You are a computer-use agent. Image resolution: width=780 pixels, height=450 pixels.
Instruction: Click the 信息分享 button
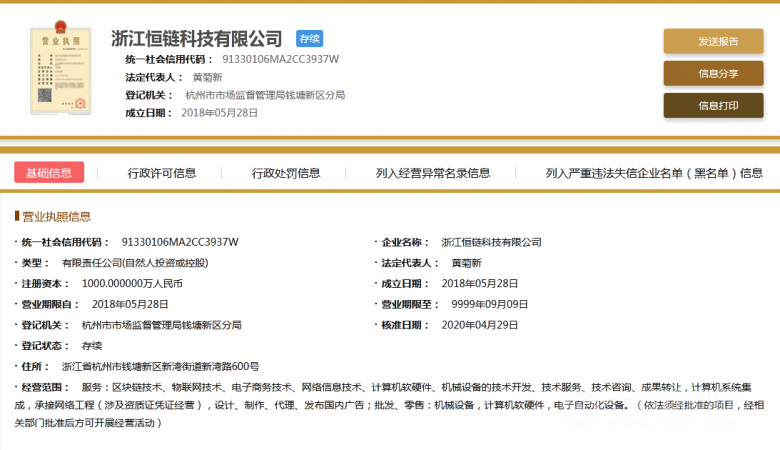coord(713,73)
